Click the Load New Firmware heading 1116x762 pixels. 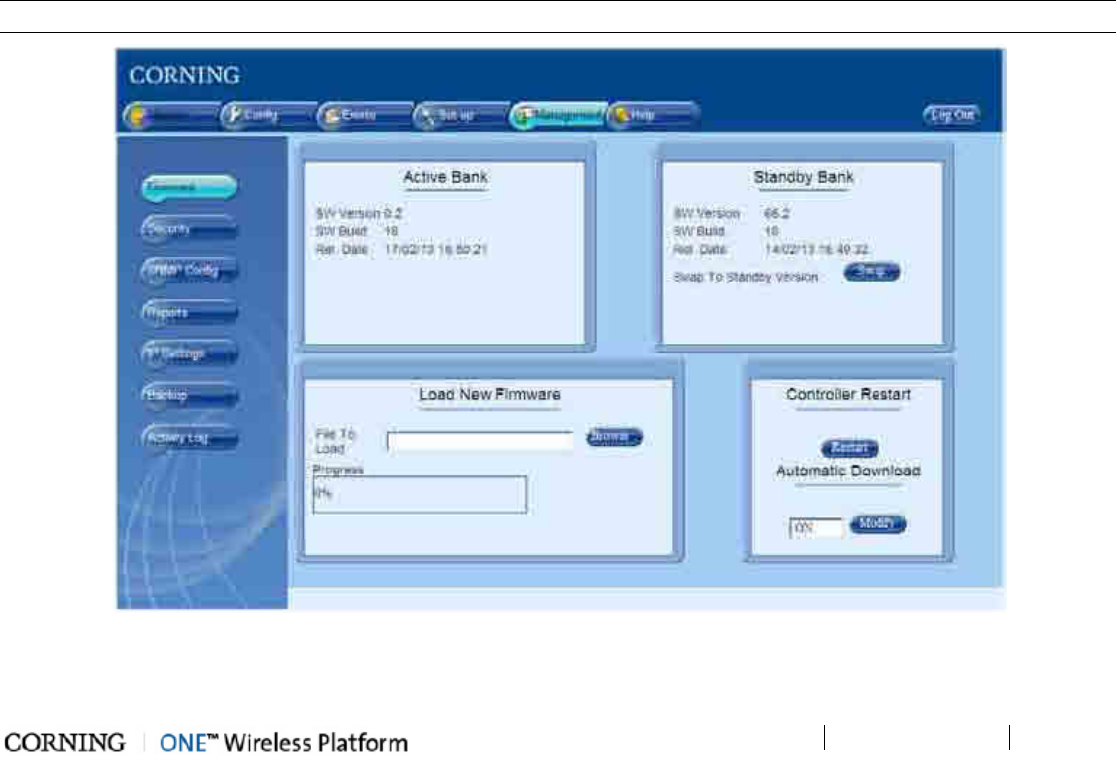tap(490, 394)
